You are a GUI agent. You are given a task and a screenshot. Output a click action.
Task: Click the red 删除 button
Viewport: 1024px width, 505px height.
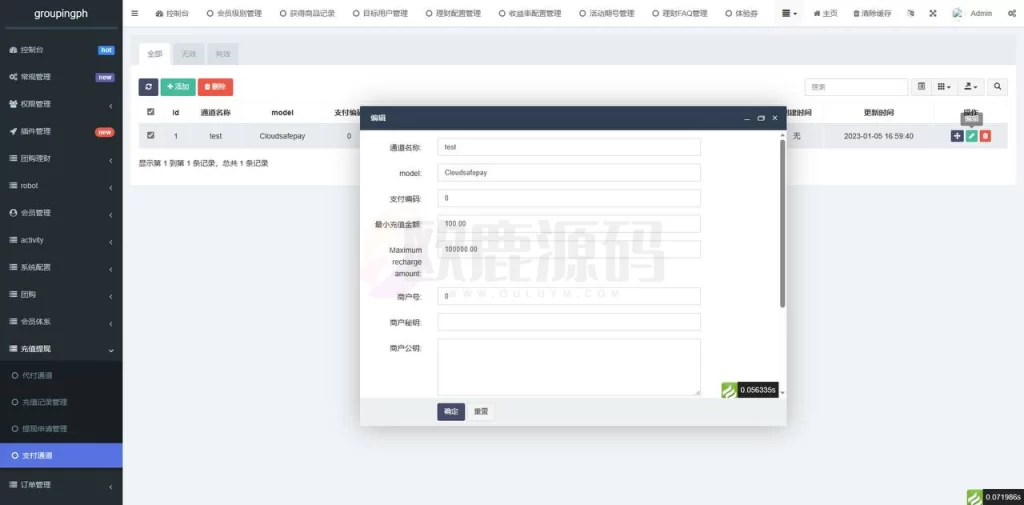tap(216, 87)
